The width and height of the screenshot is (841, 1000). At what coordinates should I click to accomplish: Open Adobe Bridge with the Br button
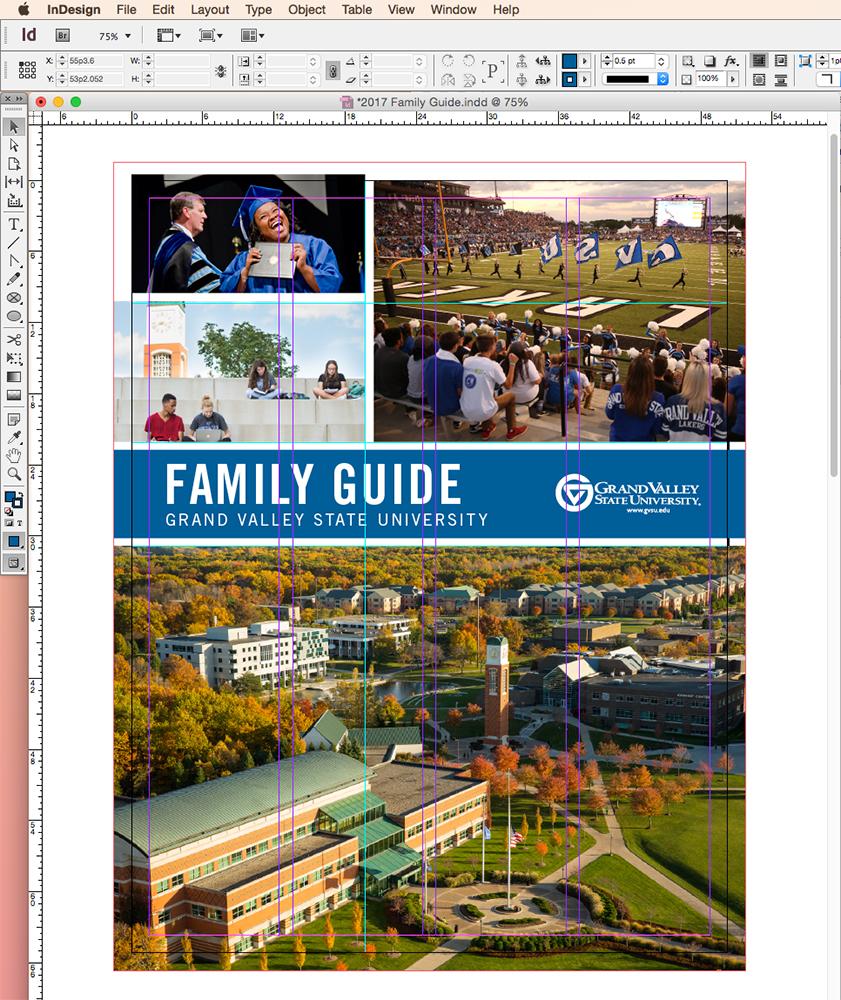(x=62, y=36)
